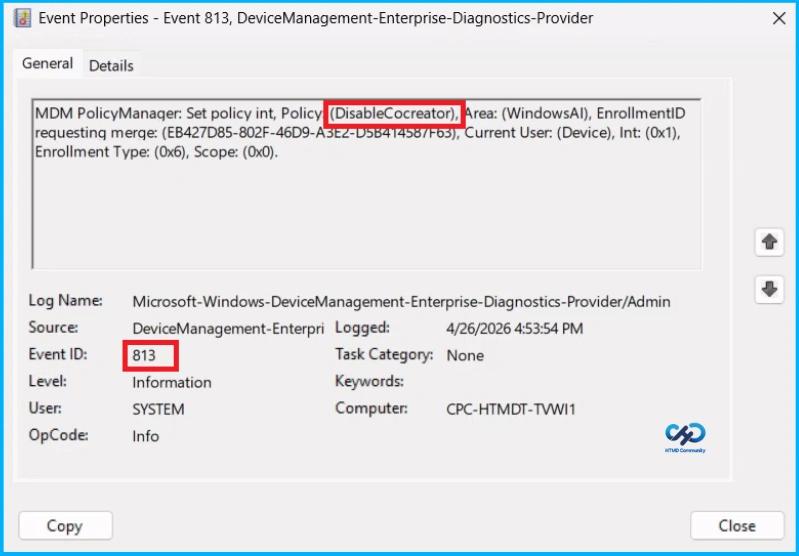Click the User value SYSTEM

tap(158, 409)
